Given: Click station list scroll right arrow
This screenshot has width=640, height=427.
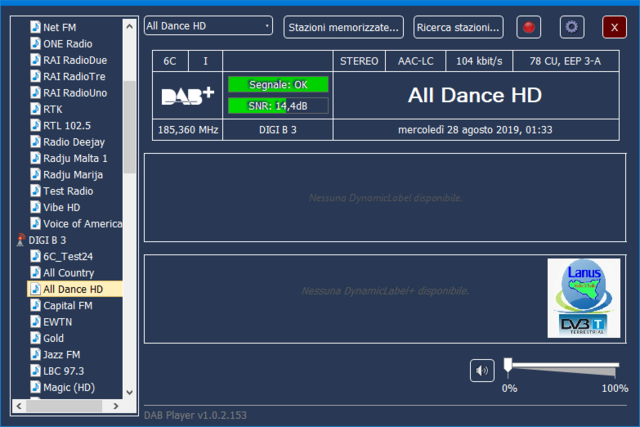Looking at the screenshot, I should (116, 406).
